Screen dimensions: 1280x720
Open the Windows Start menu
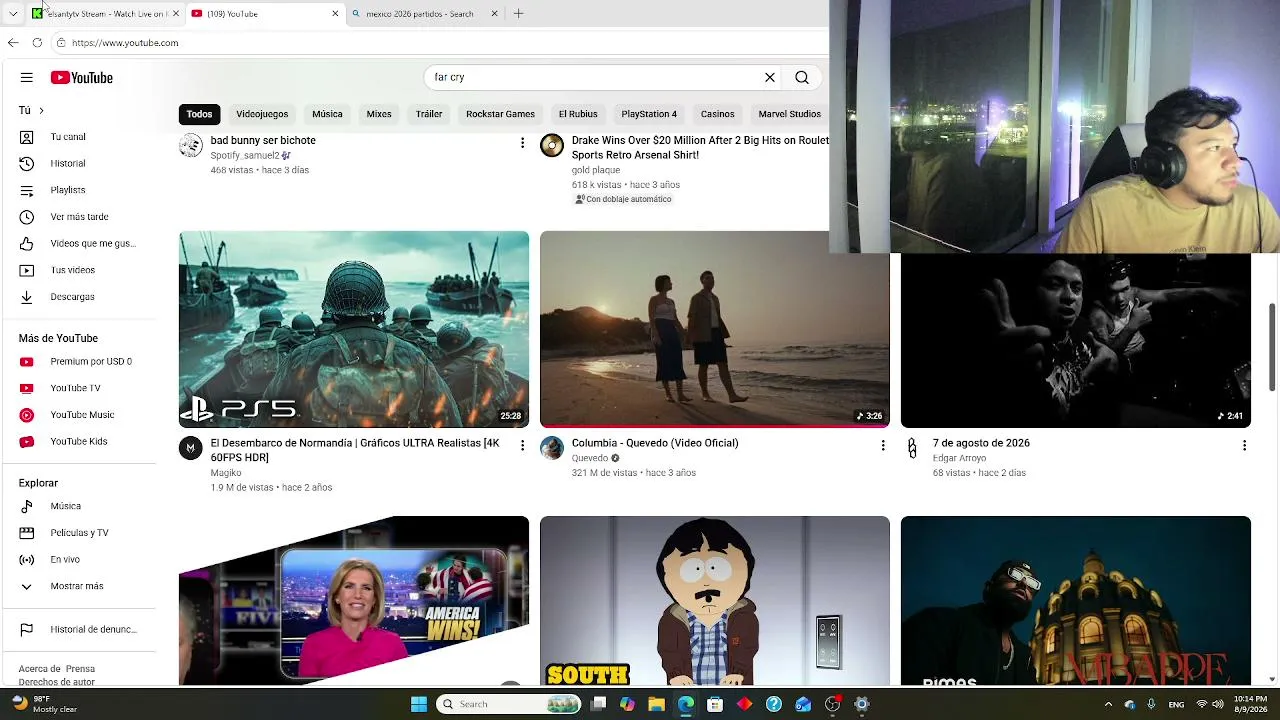(x=419, y=704)
